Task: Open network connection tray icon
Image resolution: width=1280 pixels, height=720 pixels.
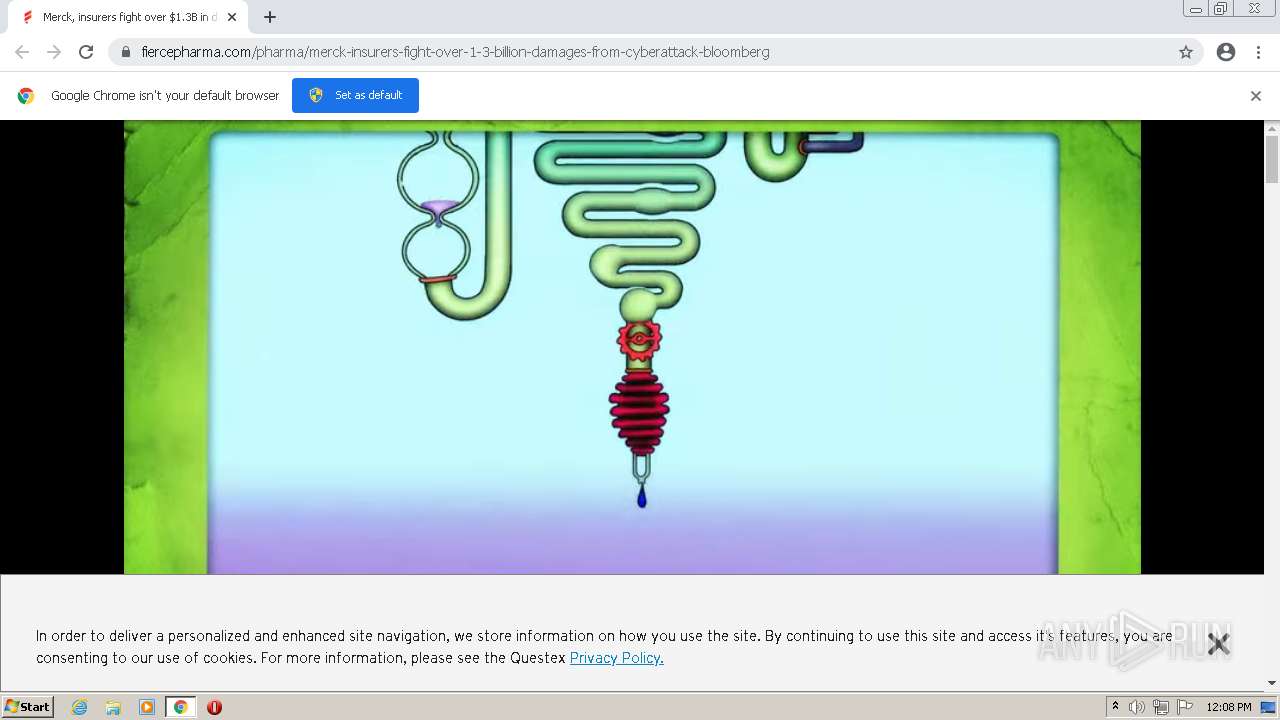Action: 1161,707
